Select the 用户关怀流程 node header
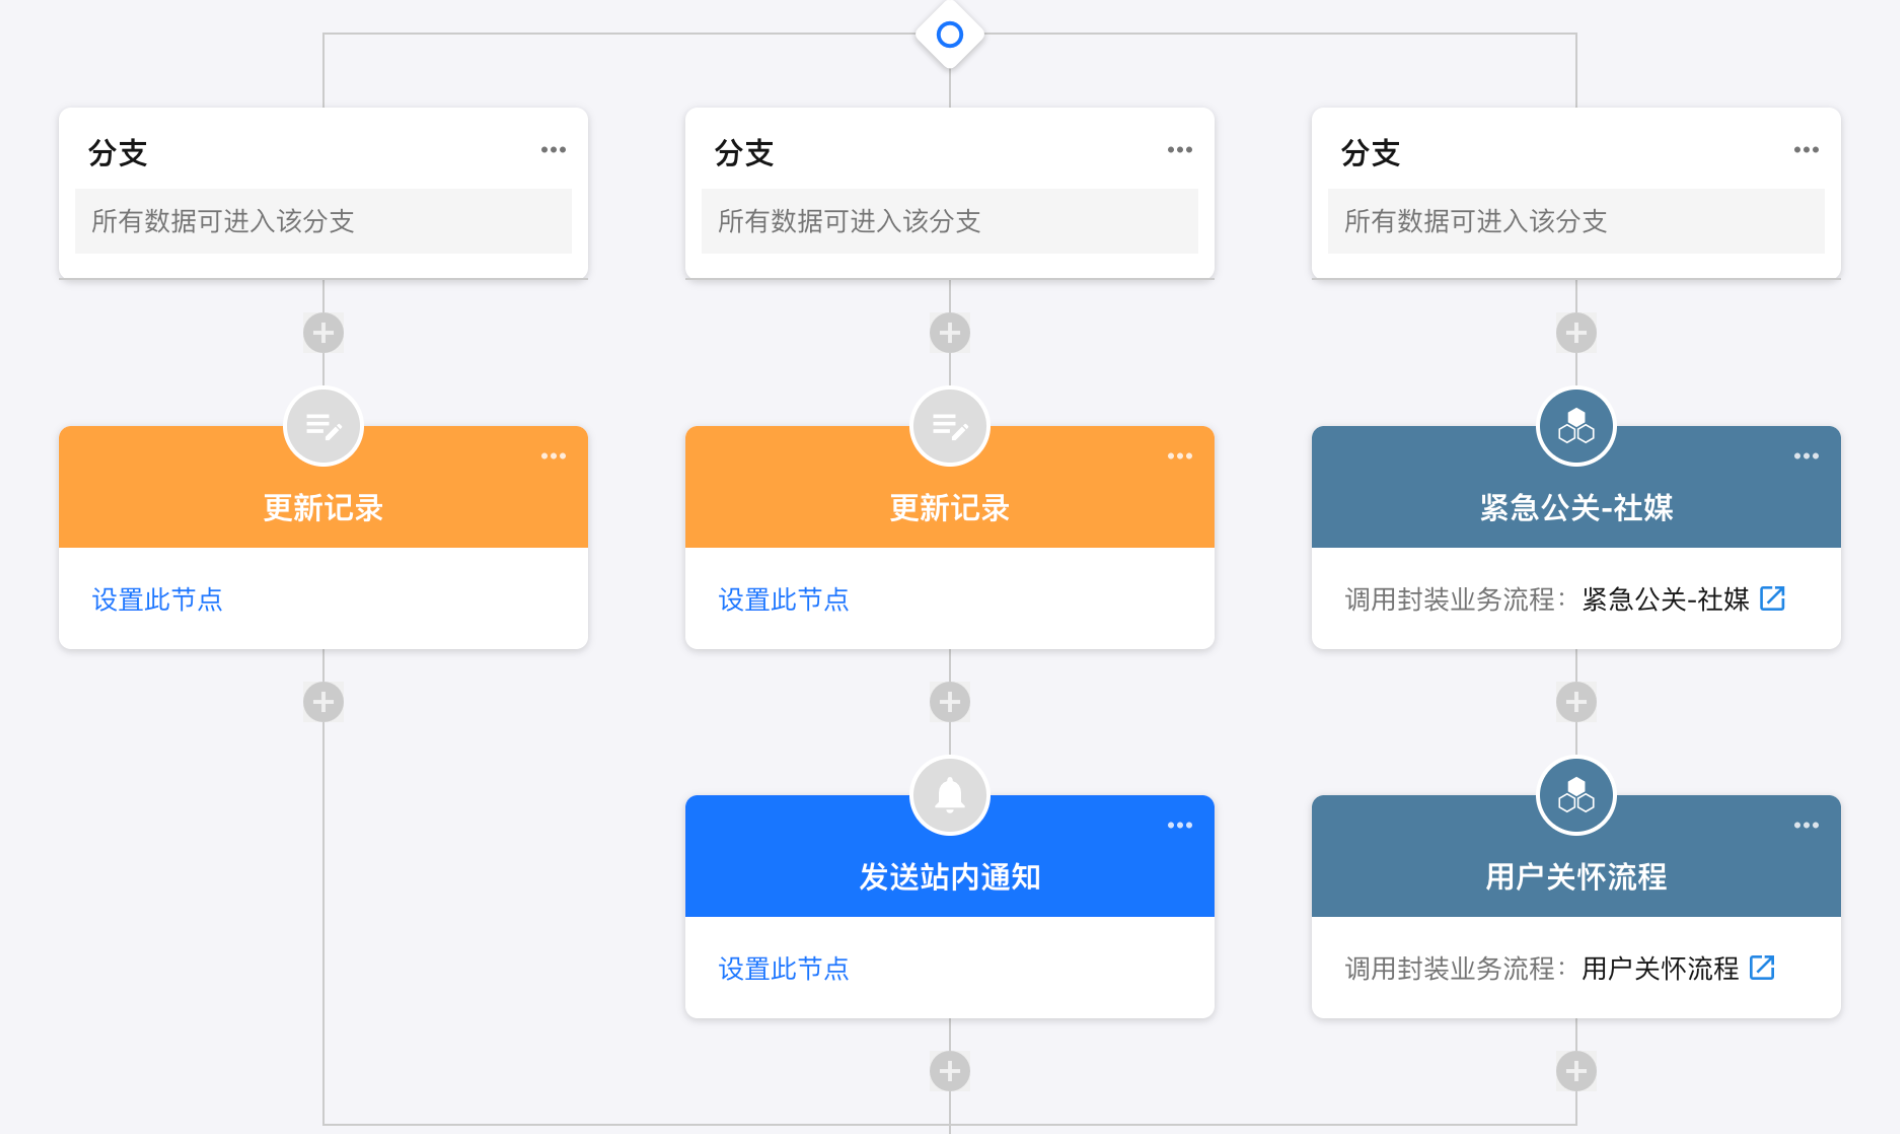This screenshot has height=1134, width=1900. pos(1576,876)
